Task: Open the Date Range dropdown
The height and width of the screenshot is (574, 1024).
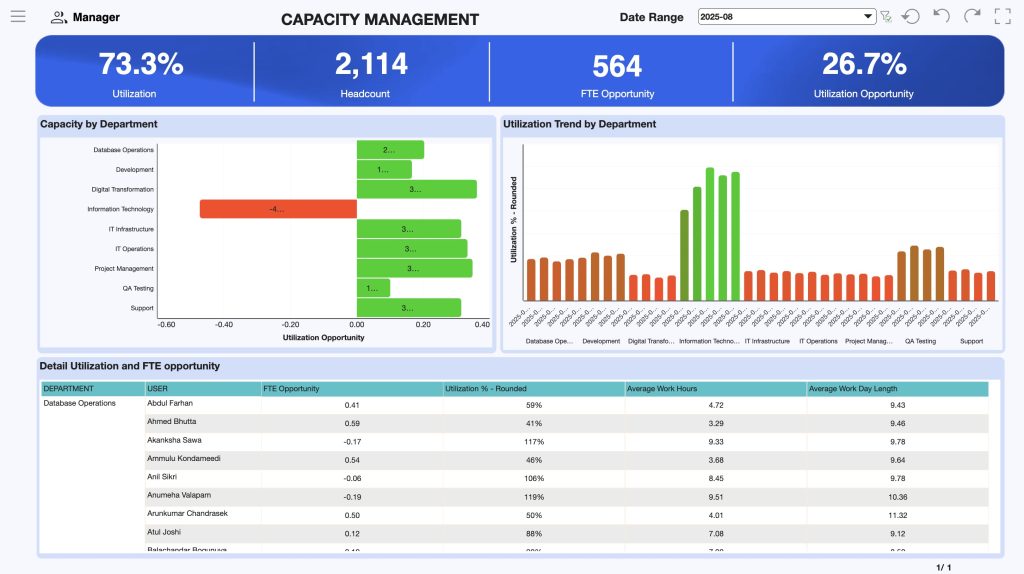Action: click(x=787, y=17)
